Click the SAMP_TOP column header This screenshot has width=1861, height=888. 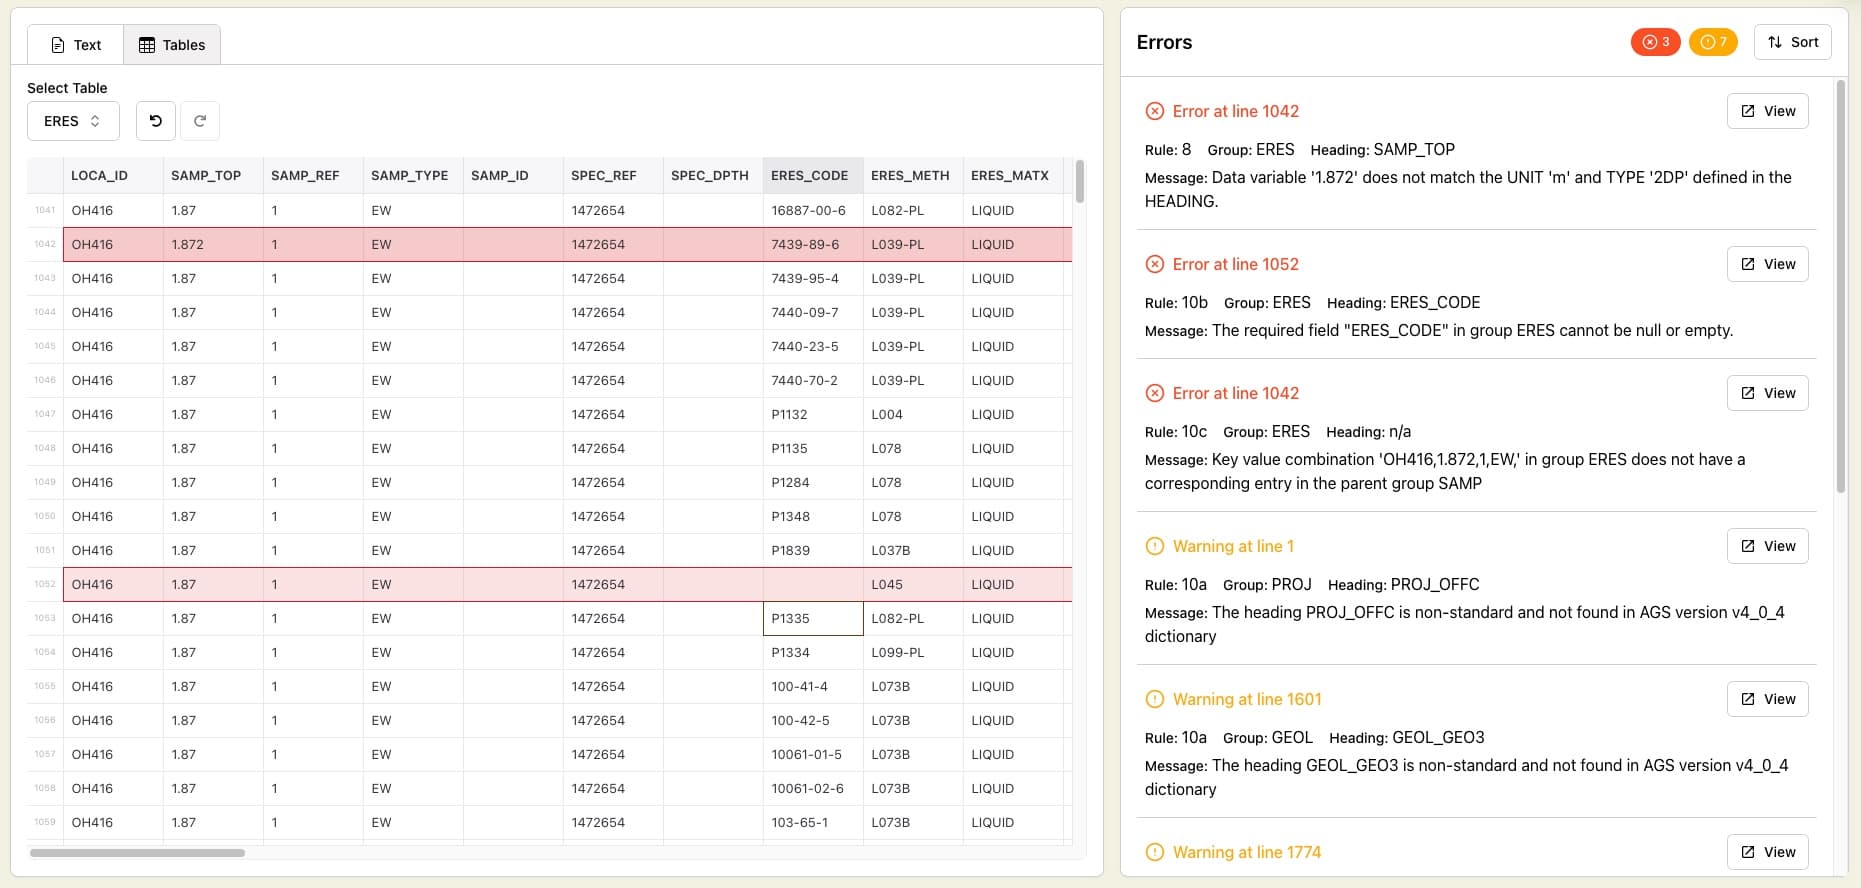pyautogui.click(x=213, y=175)
